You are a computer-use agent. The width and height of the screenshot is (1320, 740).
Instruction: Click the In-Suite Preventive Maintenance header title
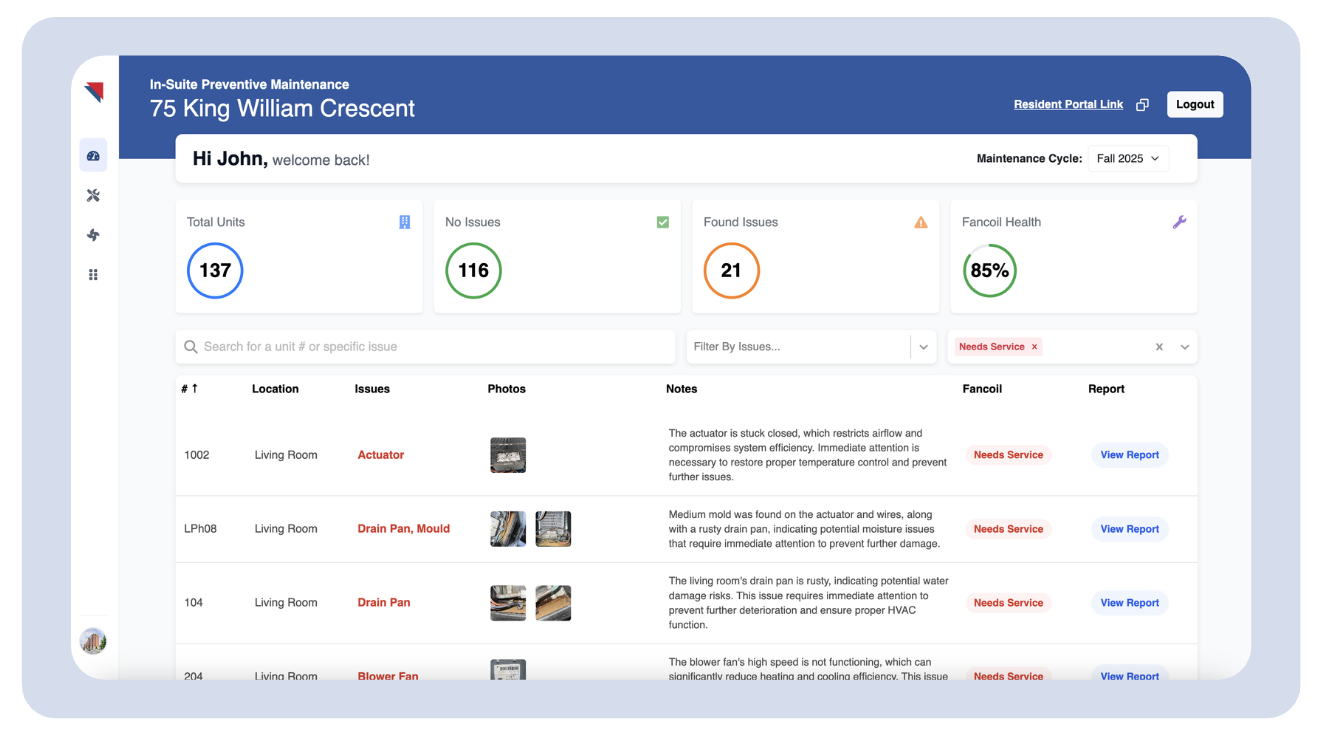click(249, 84)
